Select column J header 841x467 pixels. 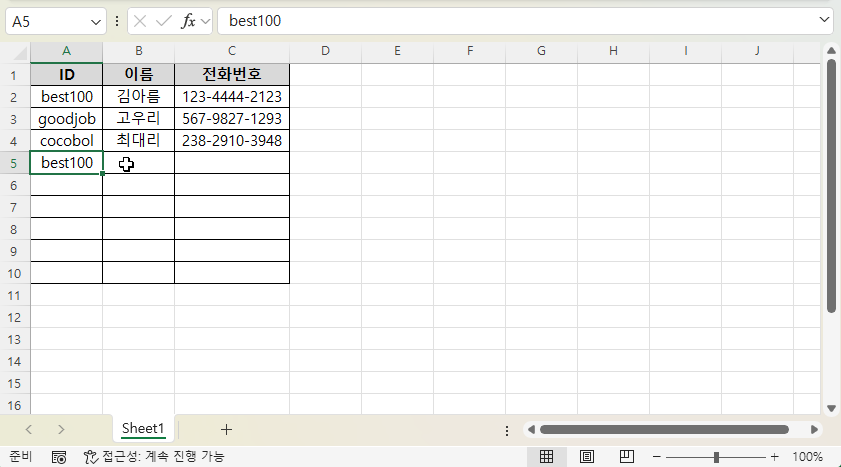[x=757, y=51]
